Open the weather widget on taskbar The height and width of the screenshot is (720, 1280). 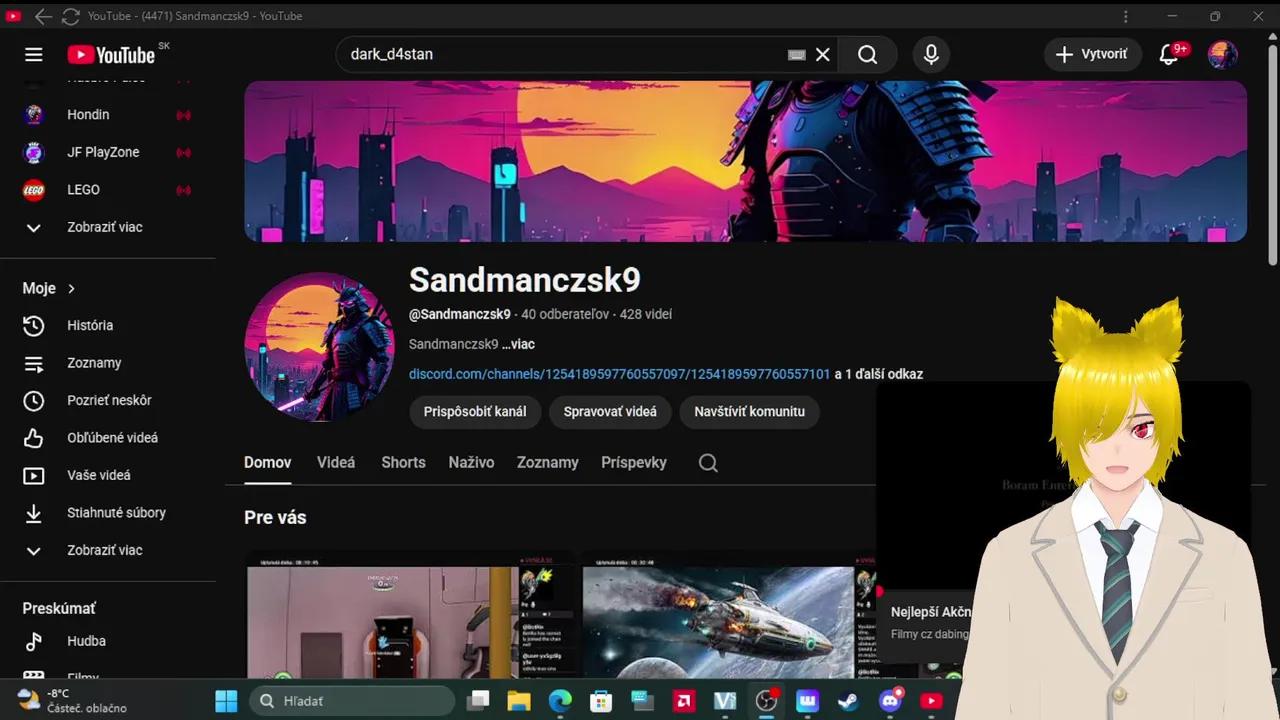pos(72,701)
